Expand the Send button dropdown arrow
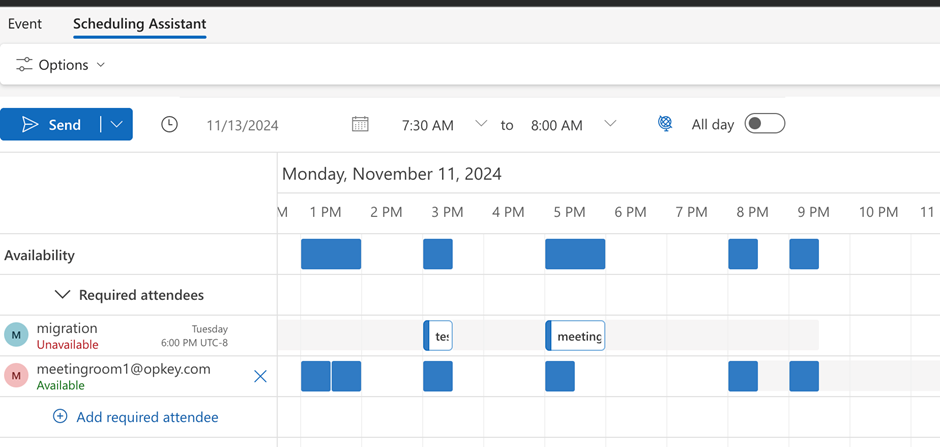This screenshot has height=447, width=940. [117, 124]
